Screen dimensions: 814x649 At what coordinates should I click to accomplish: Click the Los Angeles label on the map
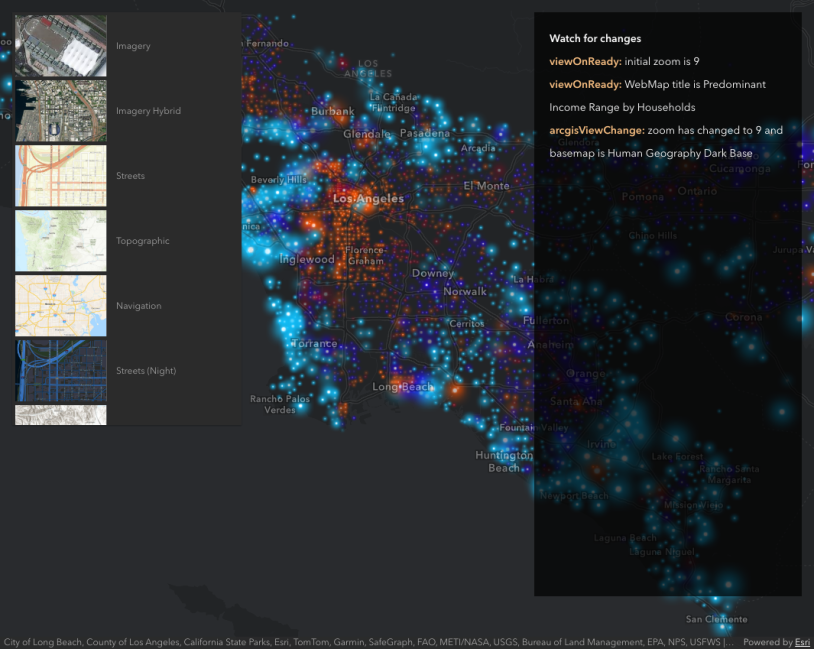[x=368, y=199]
